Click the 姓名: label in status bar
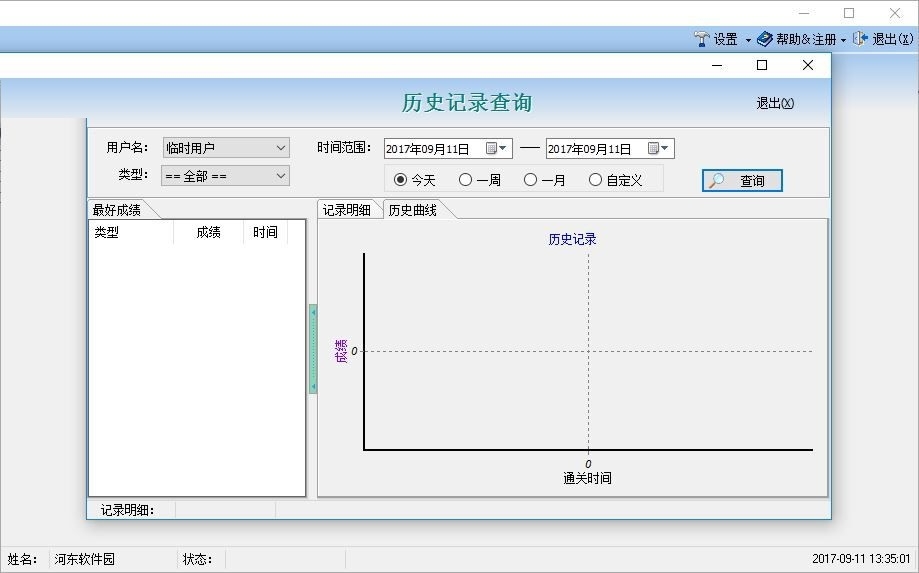This screenshot has height=573, width=919. [22, 559]
